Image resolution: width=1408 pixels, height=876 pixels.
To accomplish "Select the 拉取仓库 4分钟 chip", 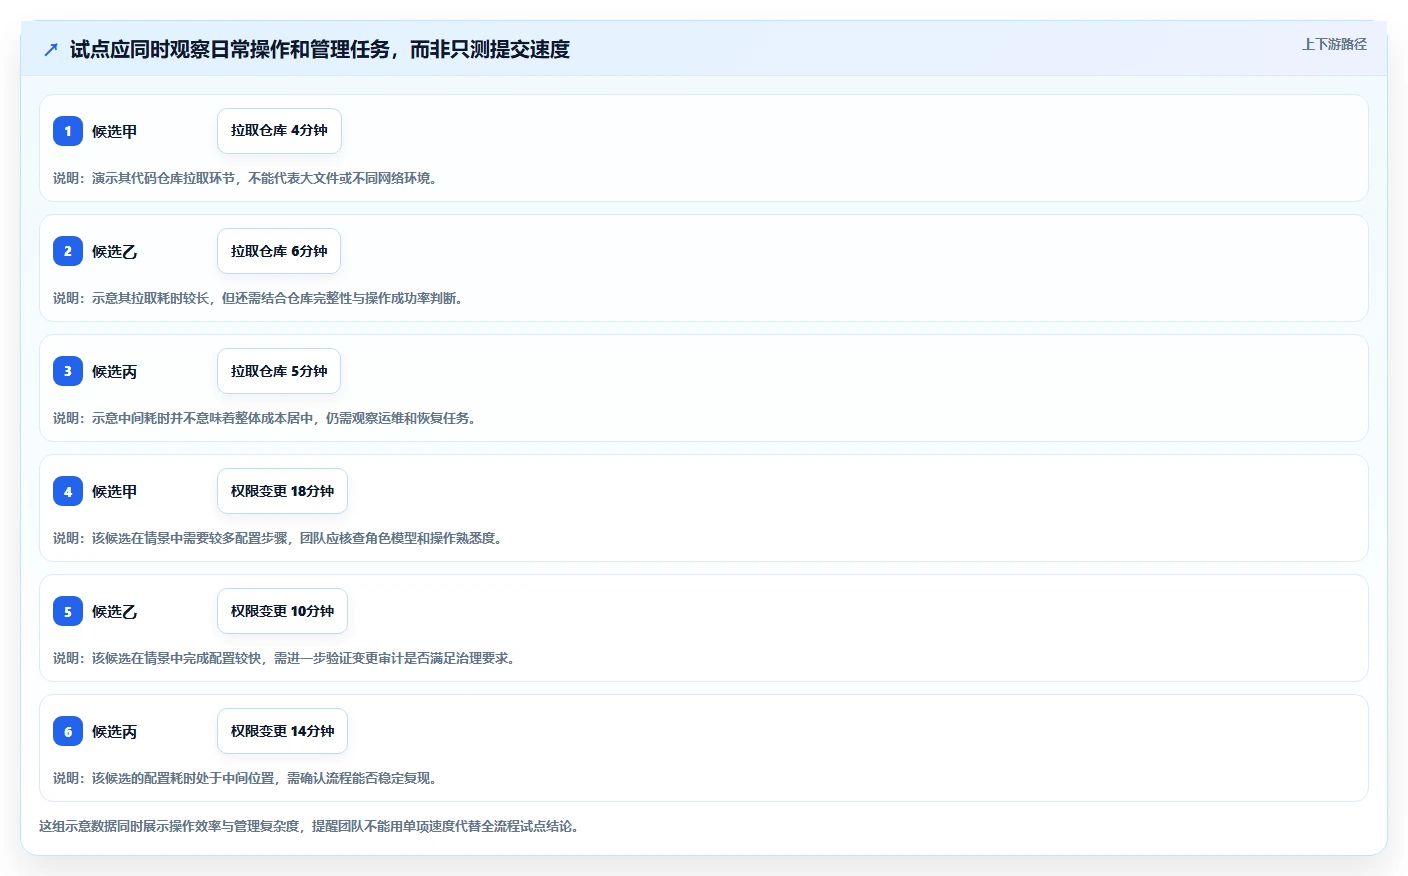I will (279, 131).
